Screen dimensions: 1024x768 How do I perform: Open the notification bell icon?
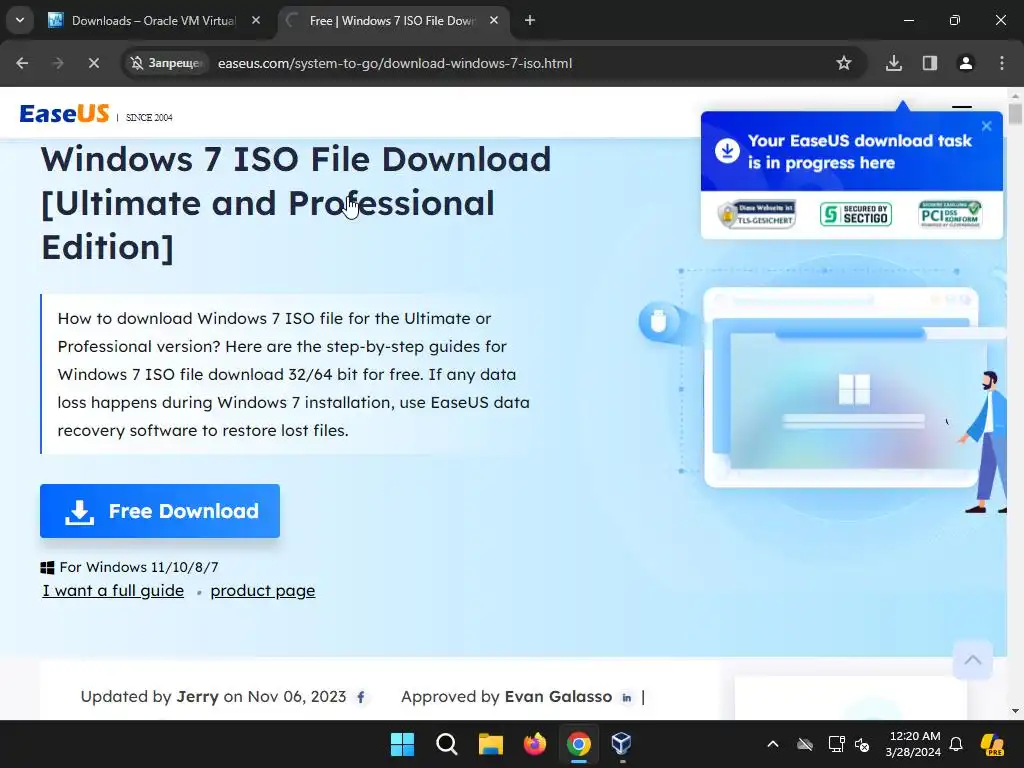point(956,744)
